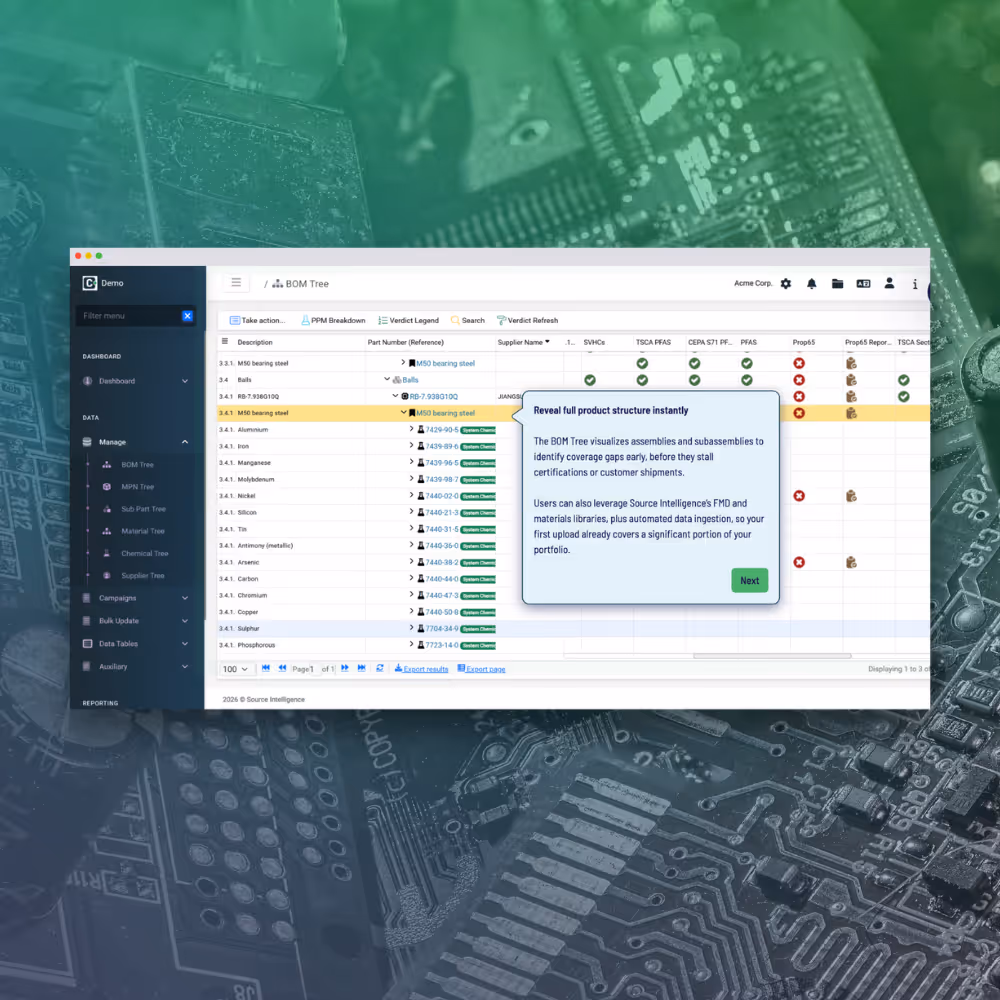This screenshot has height=1000, width=1000.
Task: Click flask icon beside 7429-90-5
Action: 421,430
